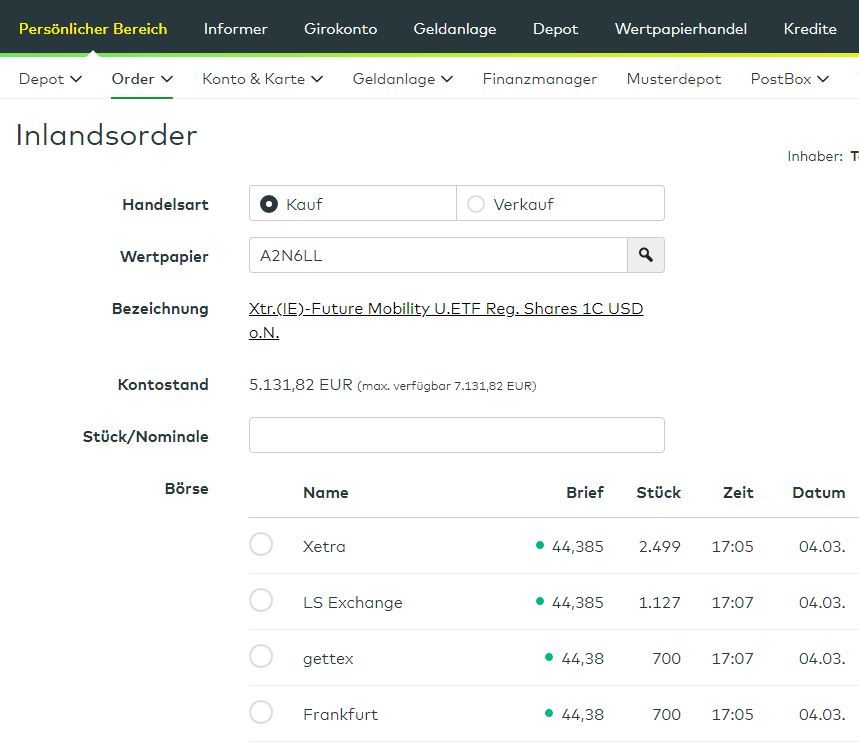Select the Verkauf radio button
Screen dimensions: 859x756
476,204
